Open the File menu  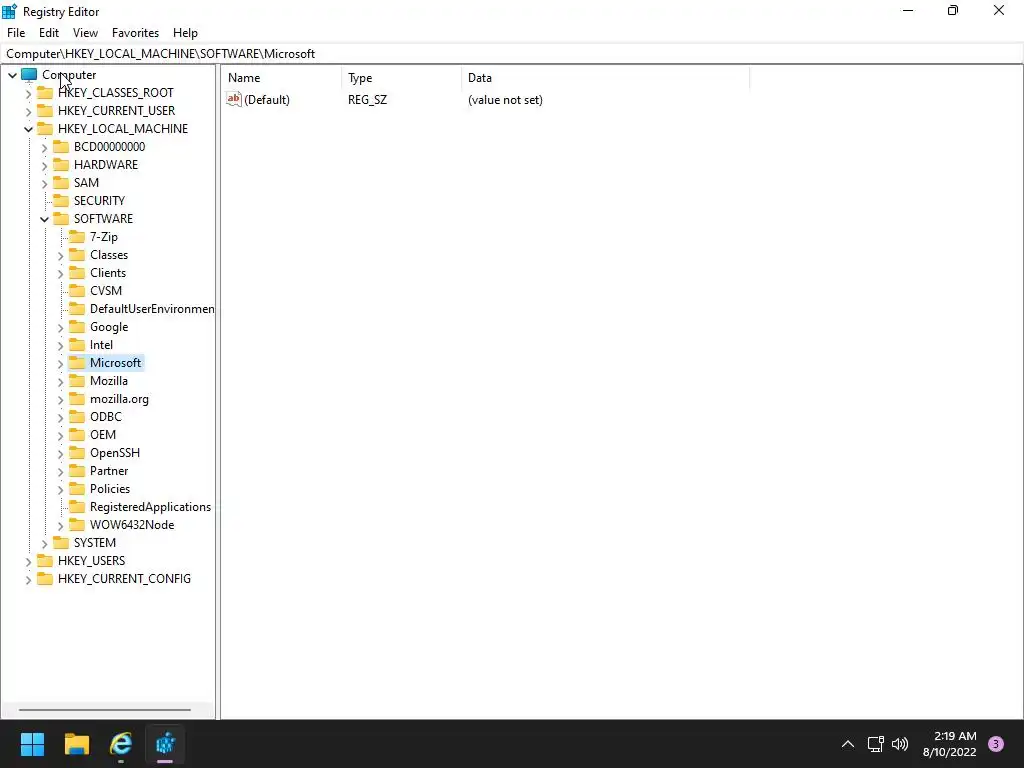16,33
